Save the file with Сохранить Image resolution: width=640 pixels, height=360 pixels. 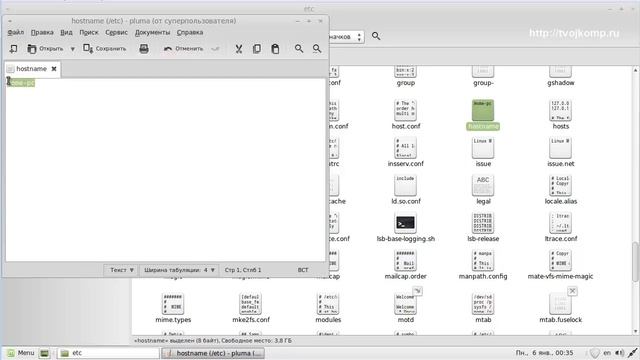(x=104, y=49)
